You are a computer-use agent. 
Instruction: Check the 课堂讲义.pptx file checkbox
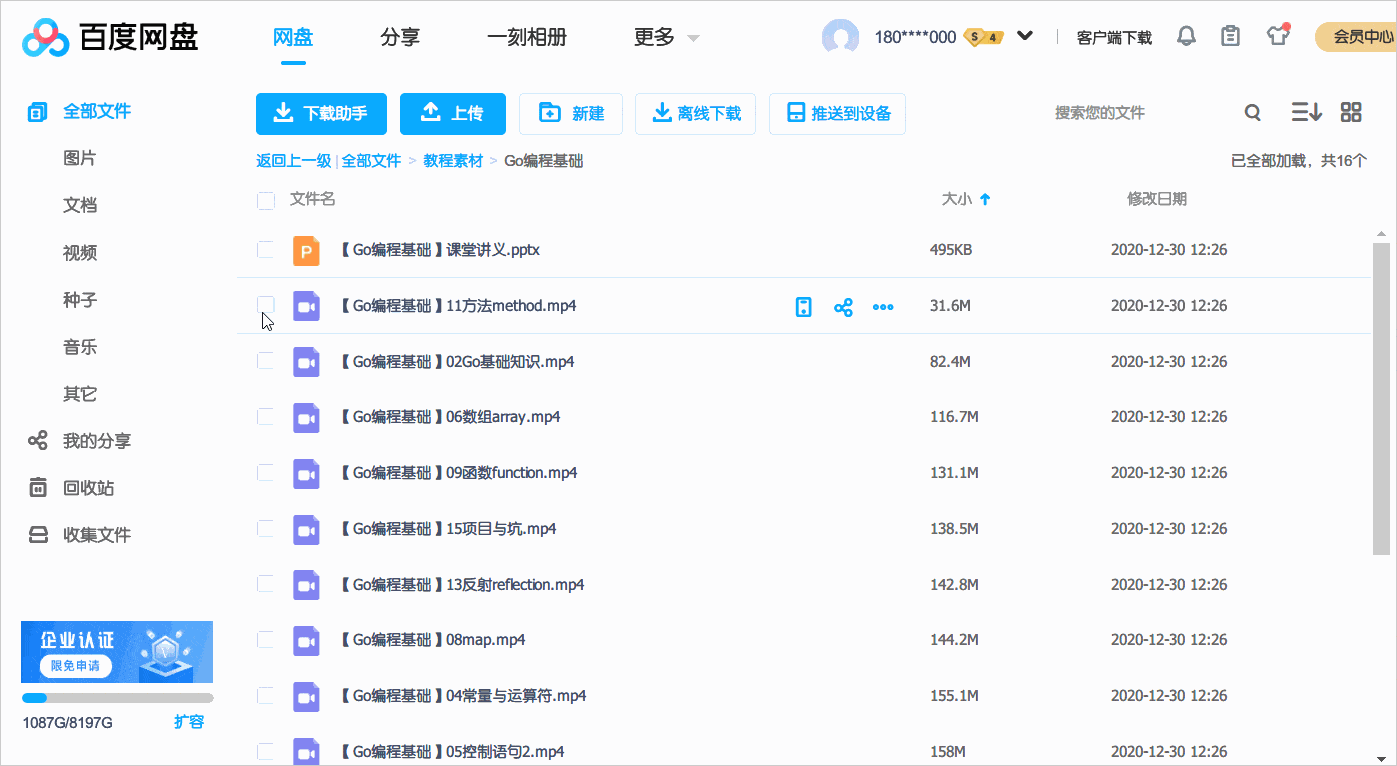point(266,250)
